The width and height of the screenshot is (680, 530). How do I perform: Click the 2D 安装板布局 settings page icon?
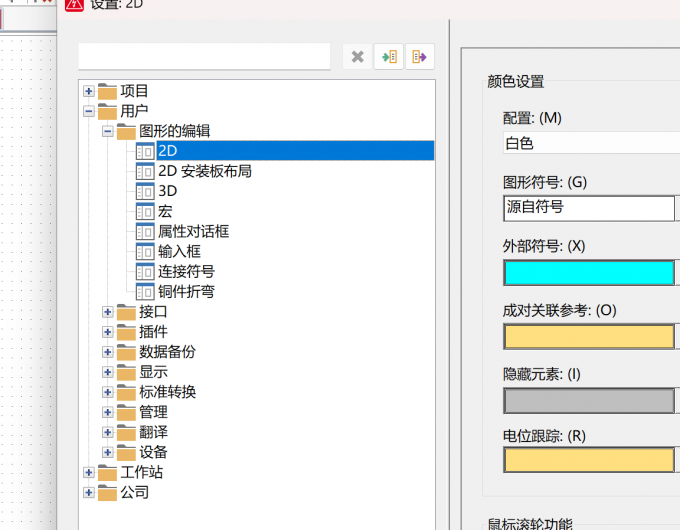pyautogui.click(x=145, y=171)
